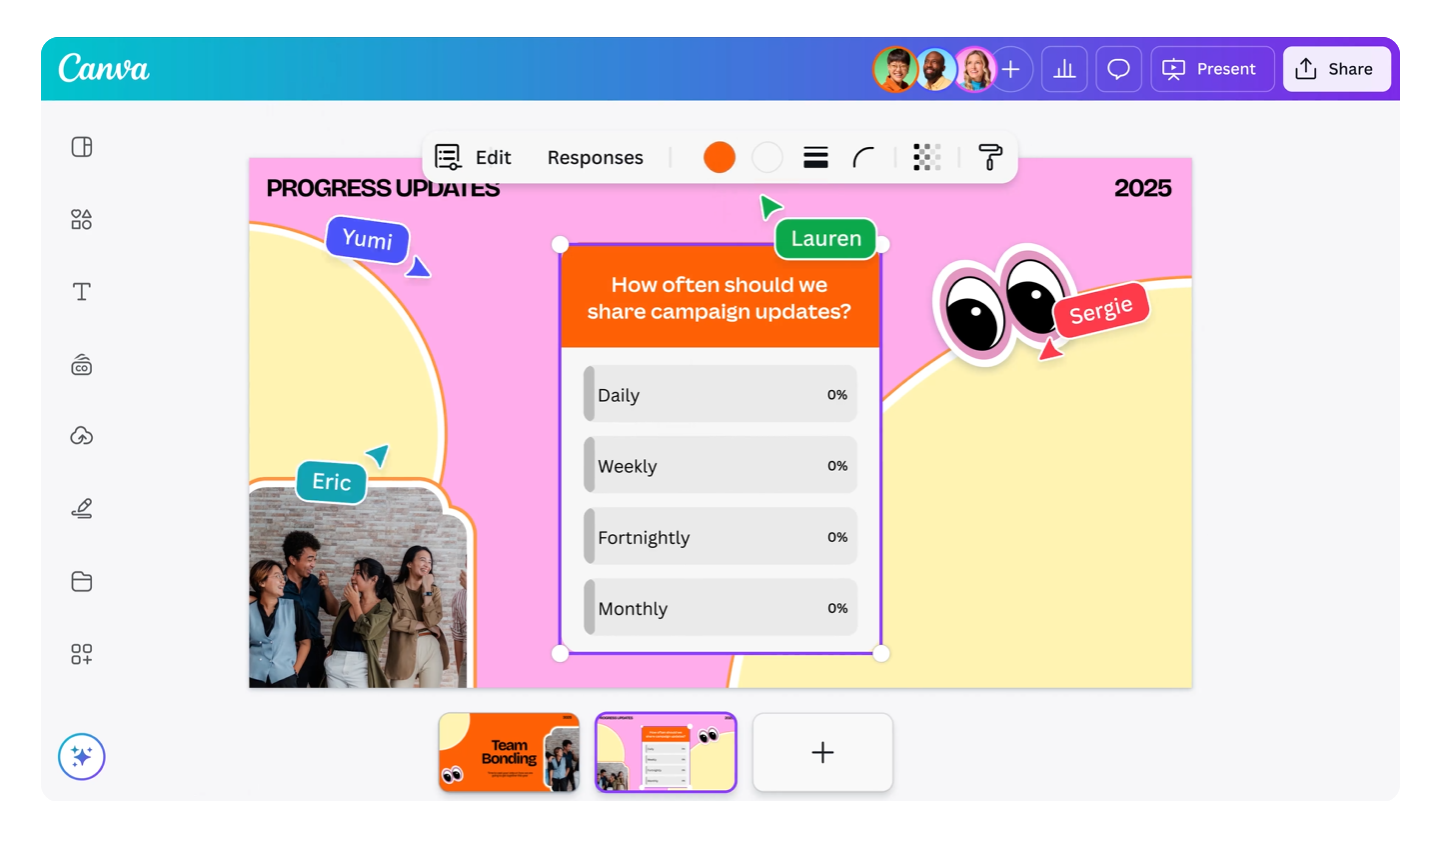Select the team photo on the slide
The image size is (1434, 849).
[358, 587]
